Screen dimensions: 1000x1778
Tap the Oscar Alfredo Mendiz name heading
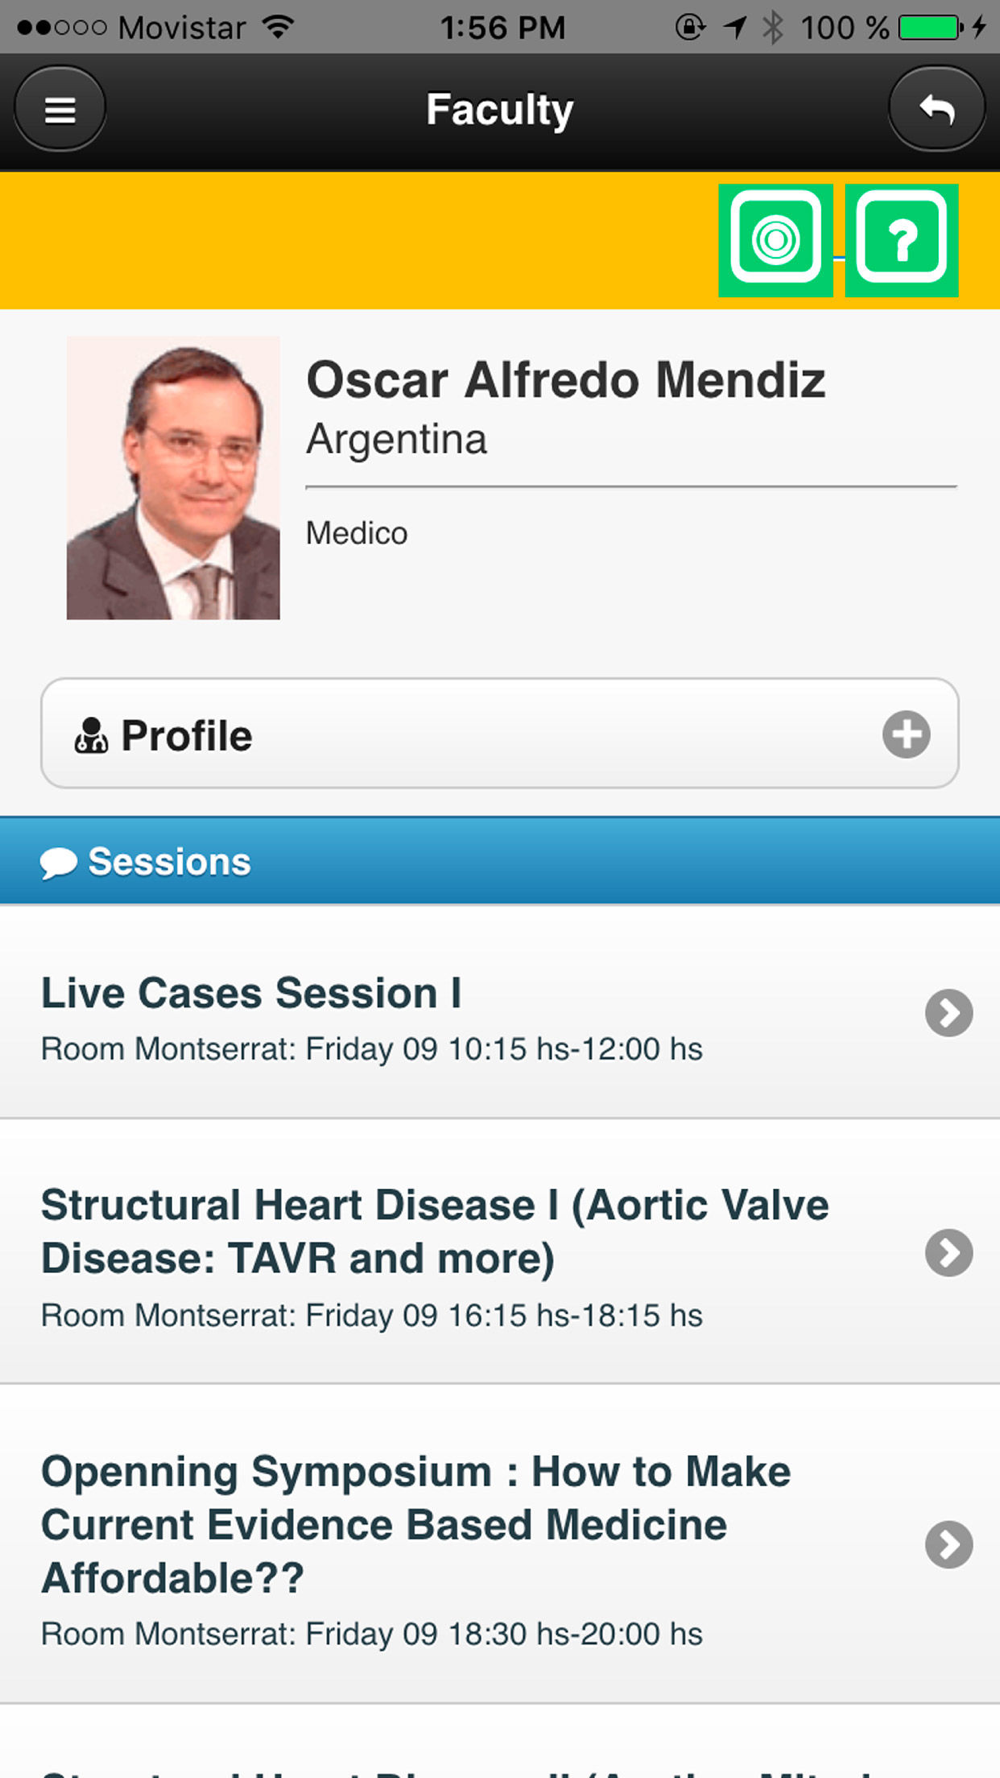click(x=565, y=381)
